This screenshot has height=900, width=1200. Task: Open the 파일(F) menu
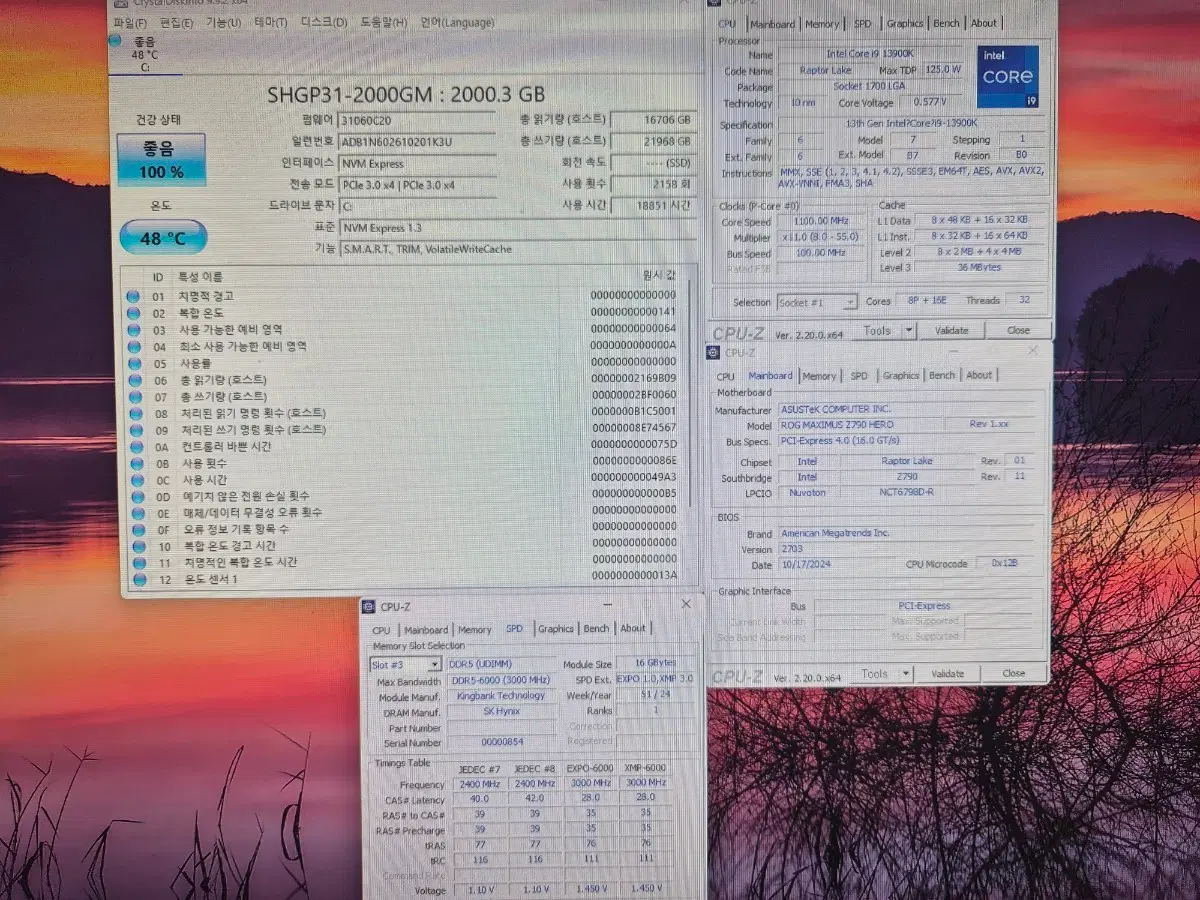130,22
